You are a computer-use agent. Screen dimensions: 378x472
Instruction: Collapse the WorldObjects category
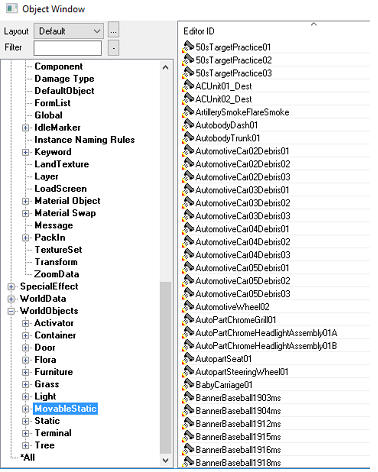point(11,311)
